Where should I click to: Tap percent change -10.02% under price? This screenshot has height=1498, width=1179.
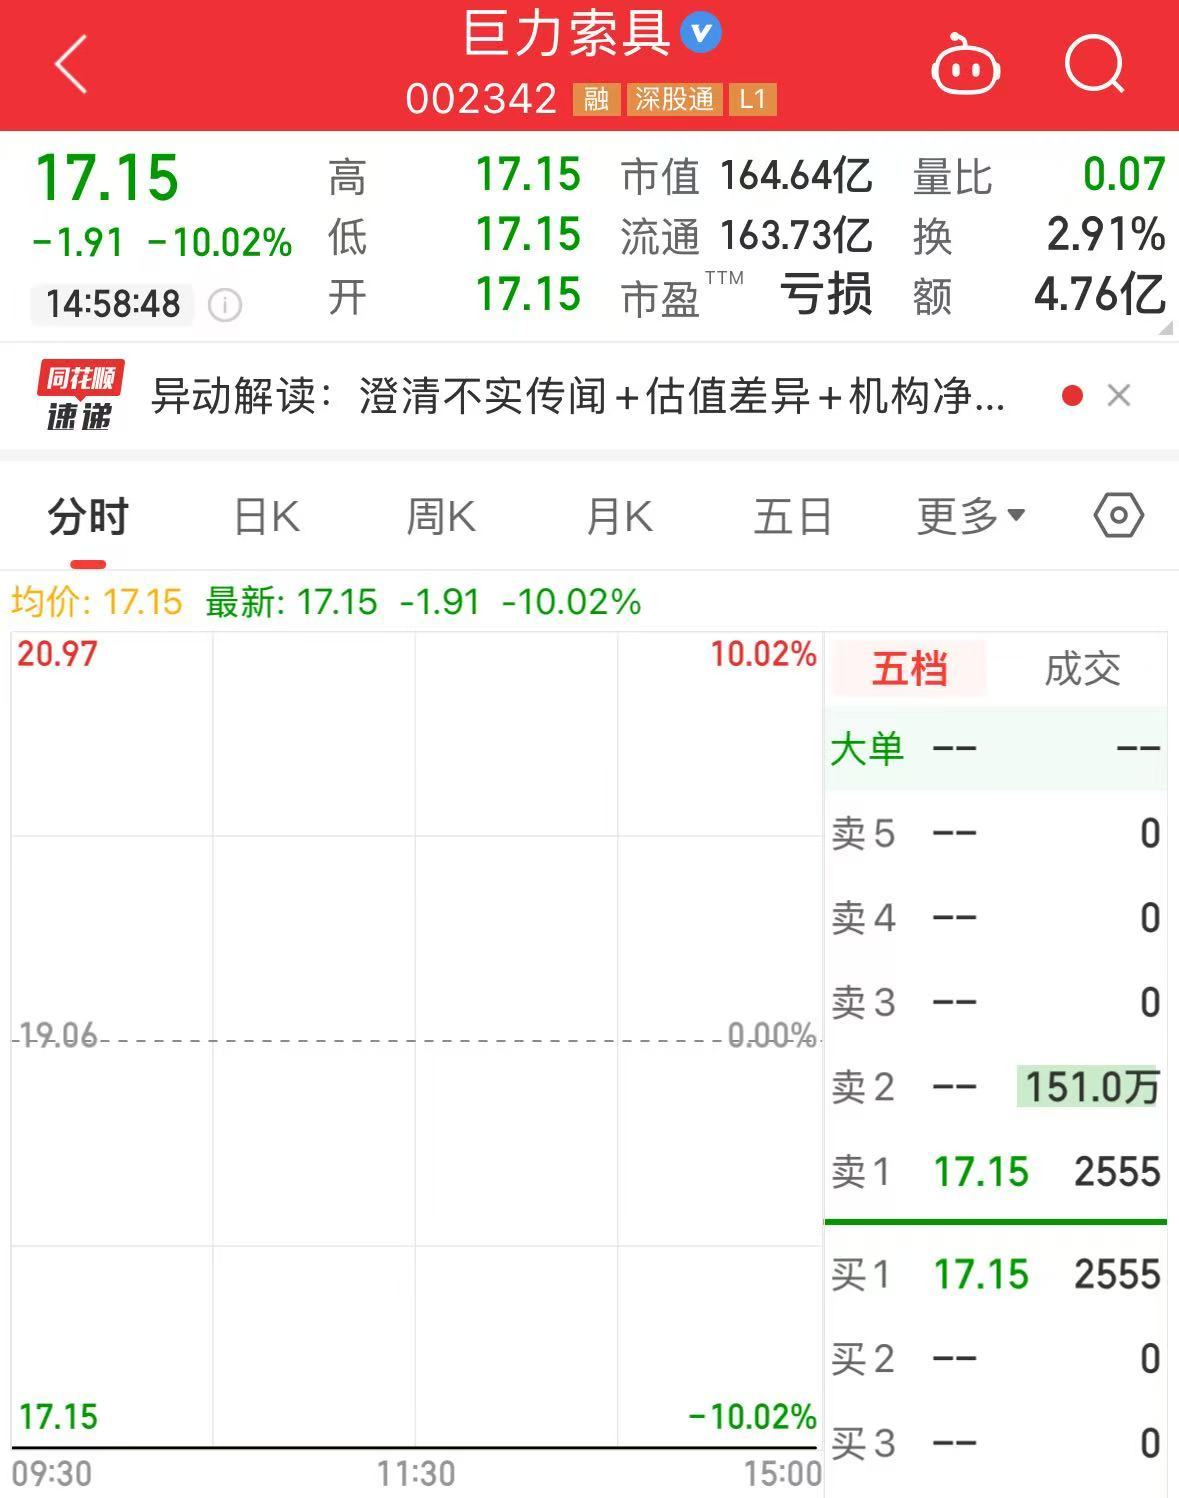click(x=220, y=242)
